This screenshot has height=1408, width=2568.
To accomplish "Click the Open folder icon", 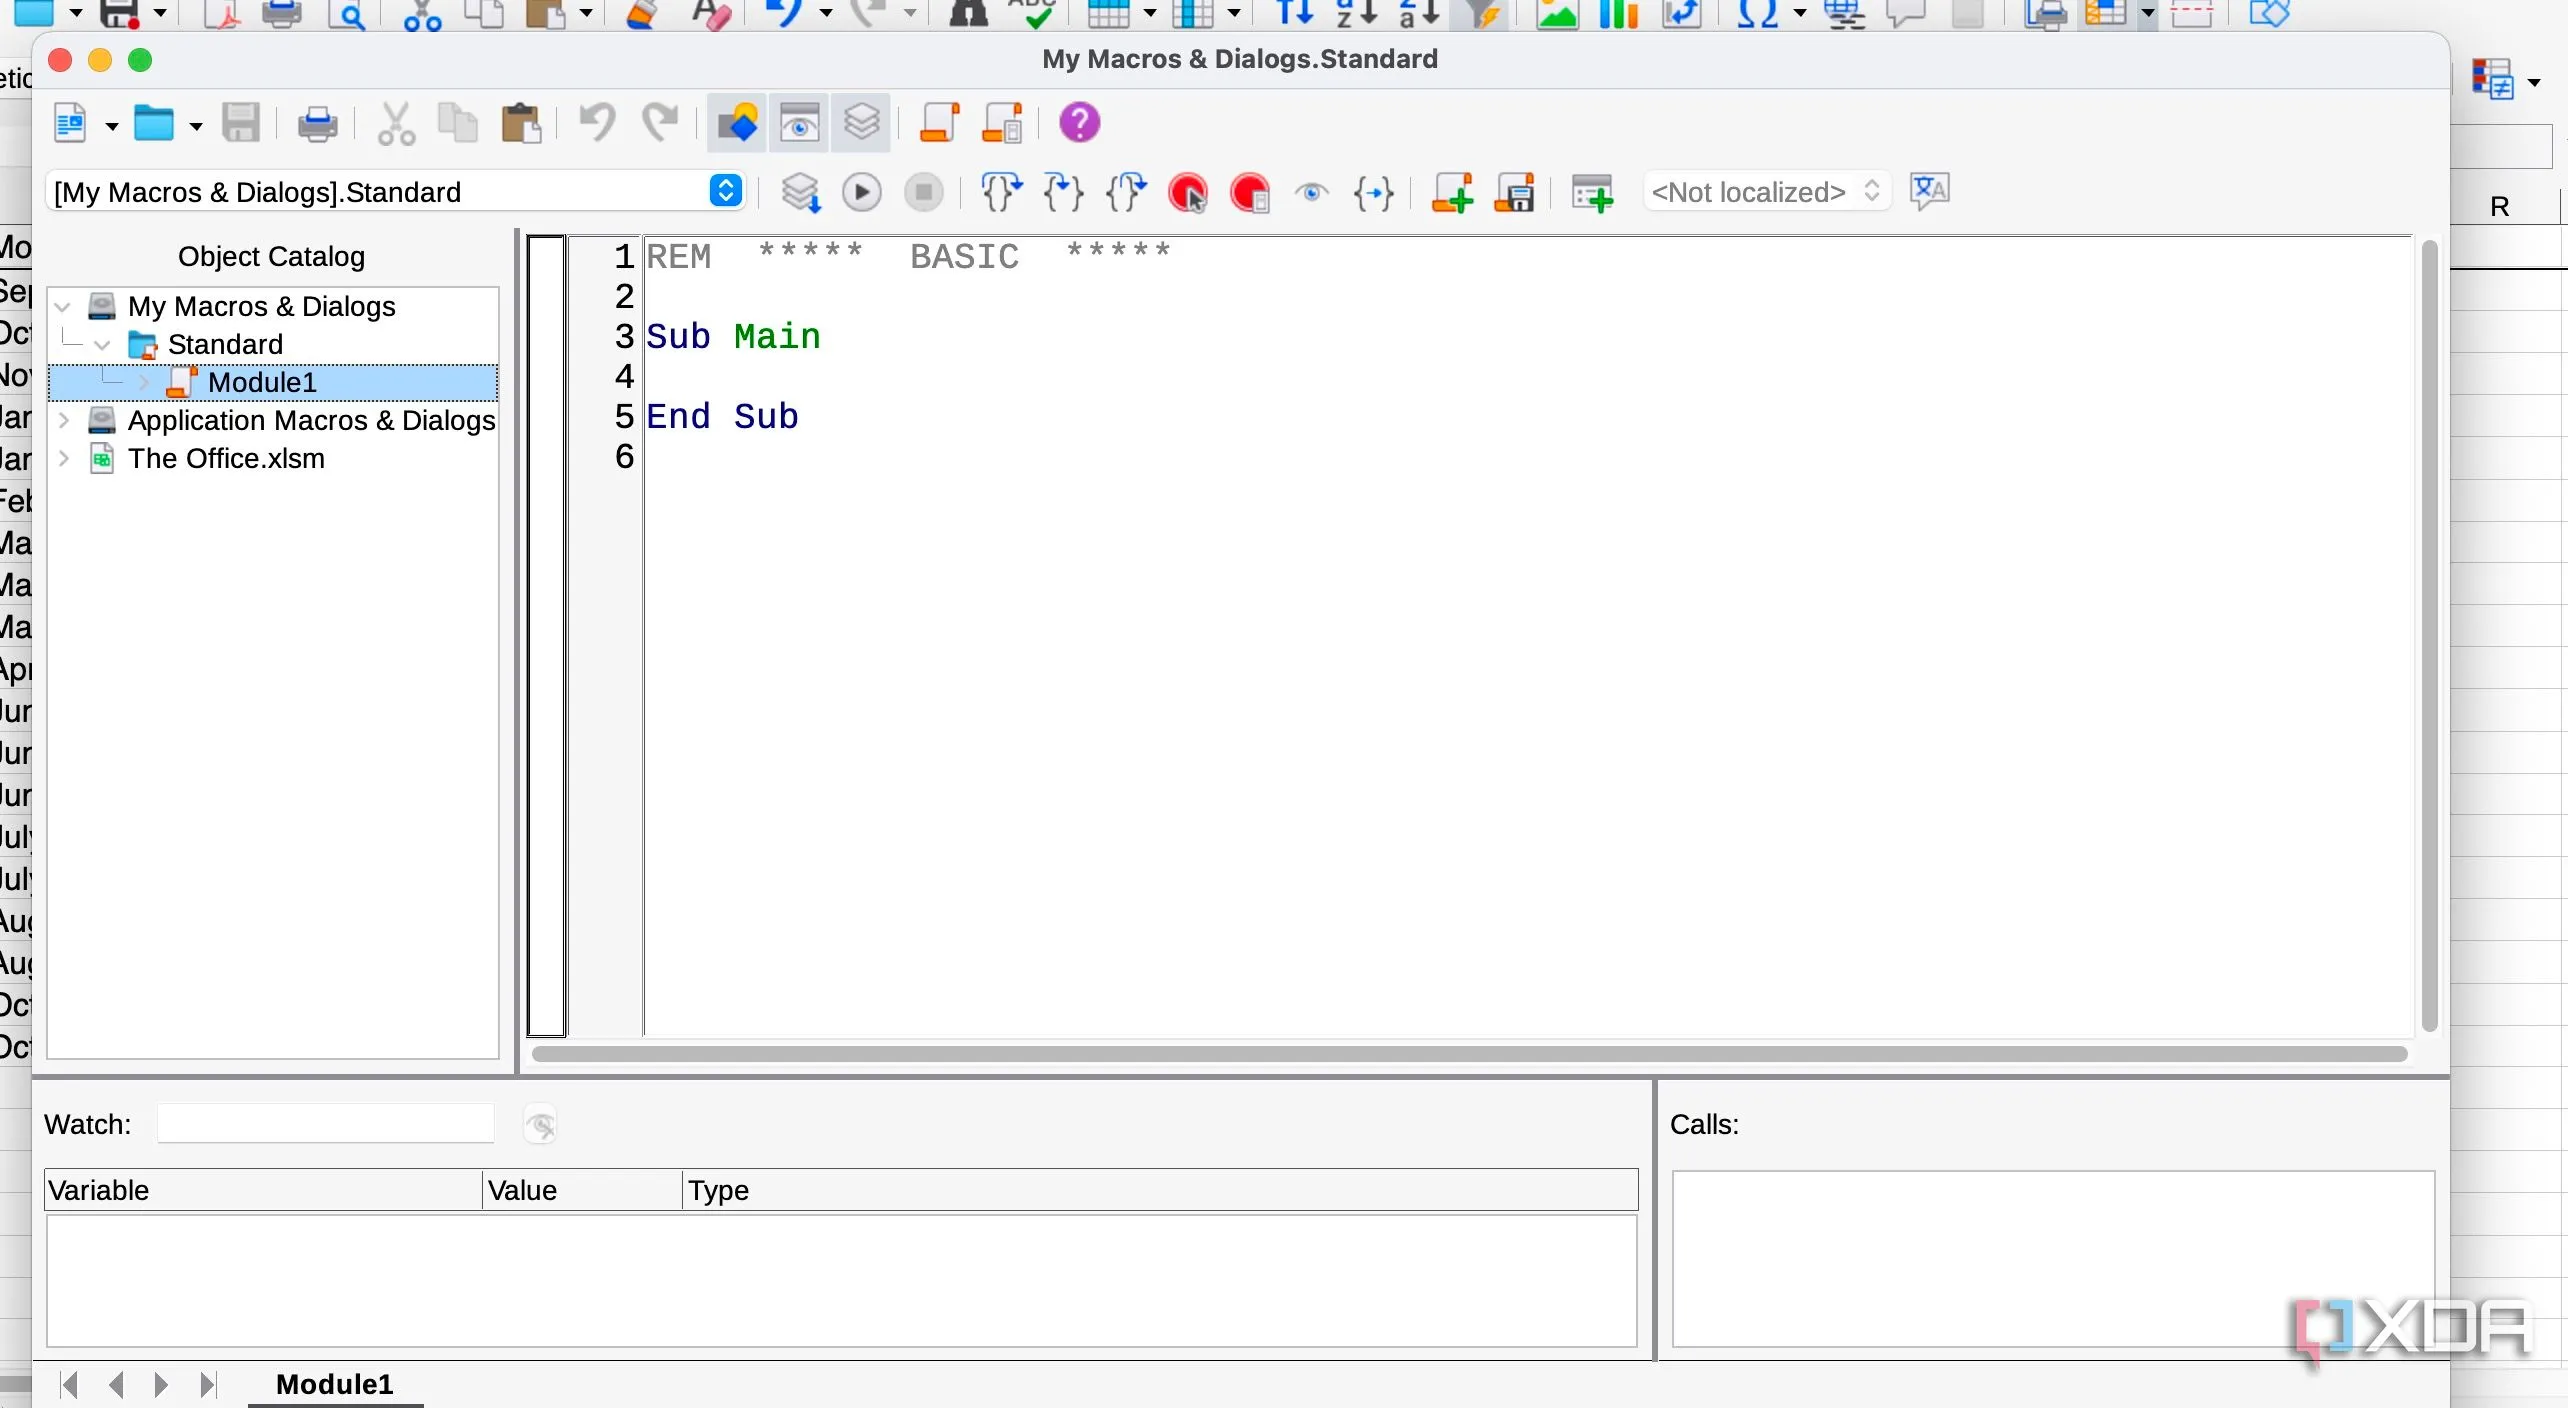I will pyautogui.click(x=154, y=124).
